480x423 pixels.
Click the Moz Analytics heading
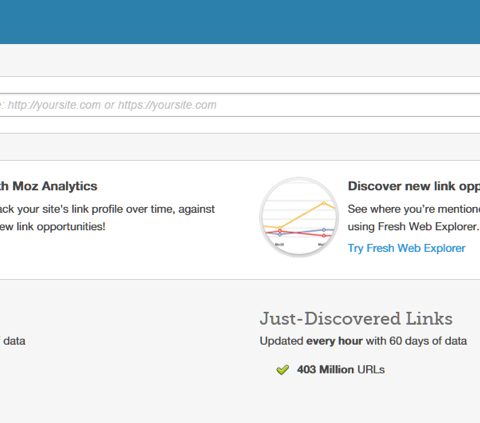49,186
